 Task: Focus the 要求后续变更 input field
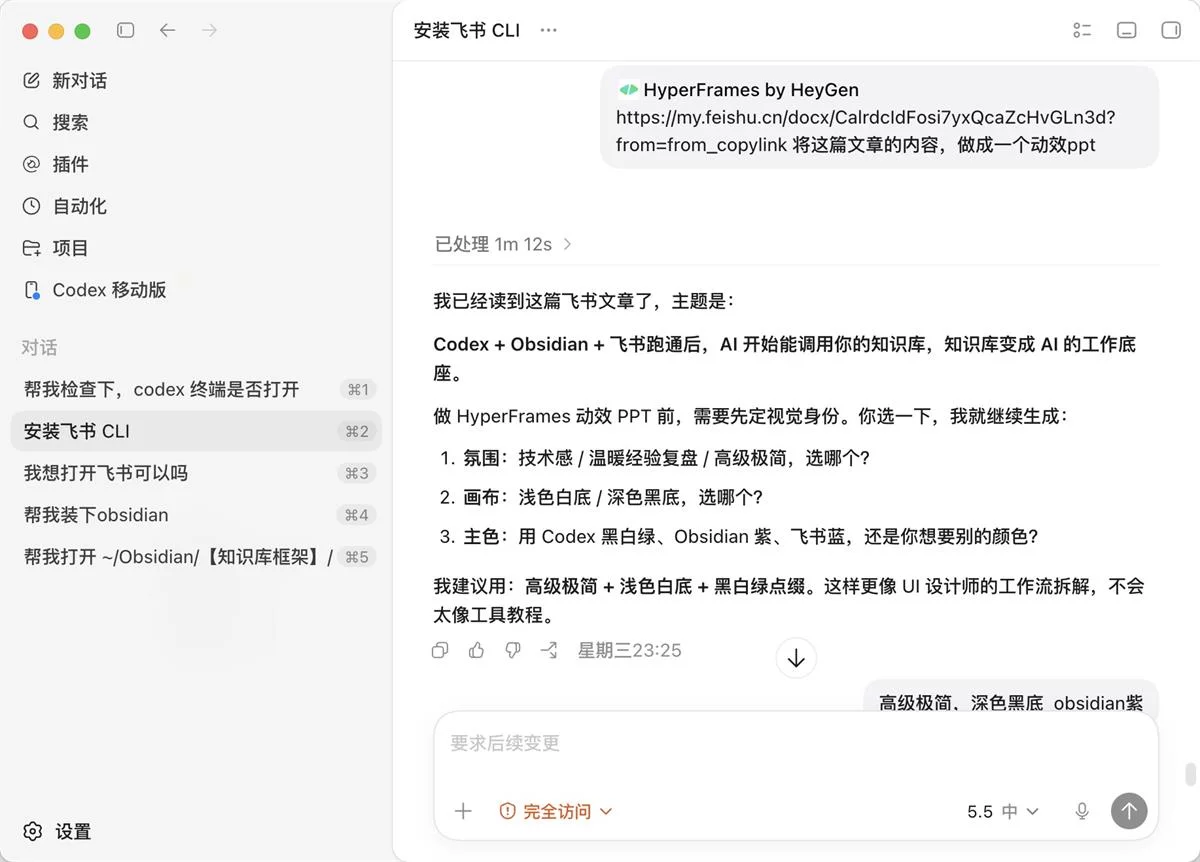coord(796,744)
